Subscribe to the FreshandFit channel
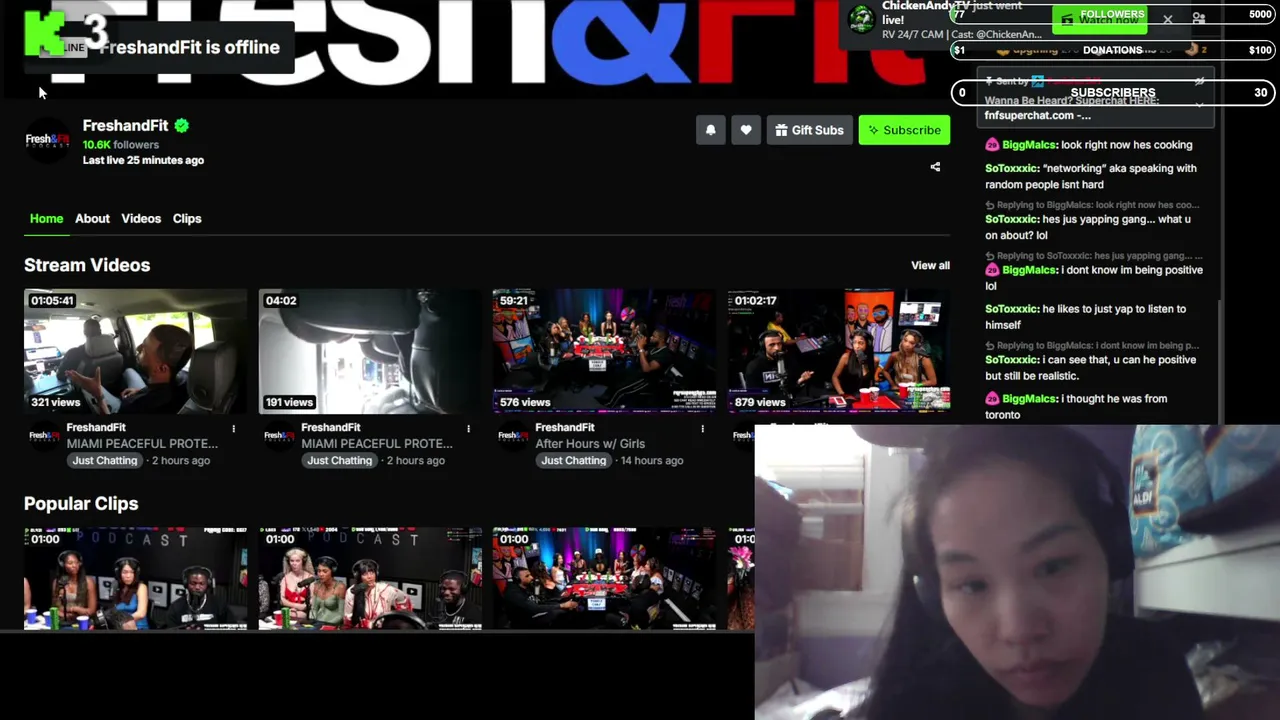Screen dimensions: 1280x720 pos(904,130)
